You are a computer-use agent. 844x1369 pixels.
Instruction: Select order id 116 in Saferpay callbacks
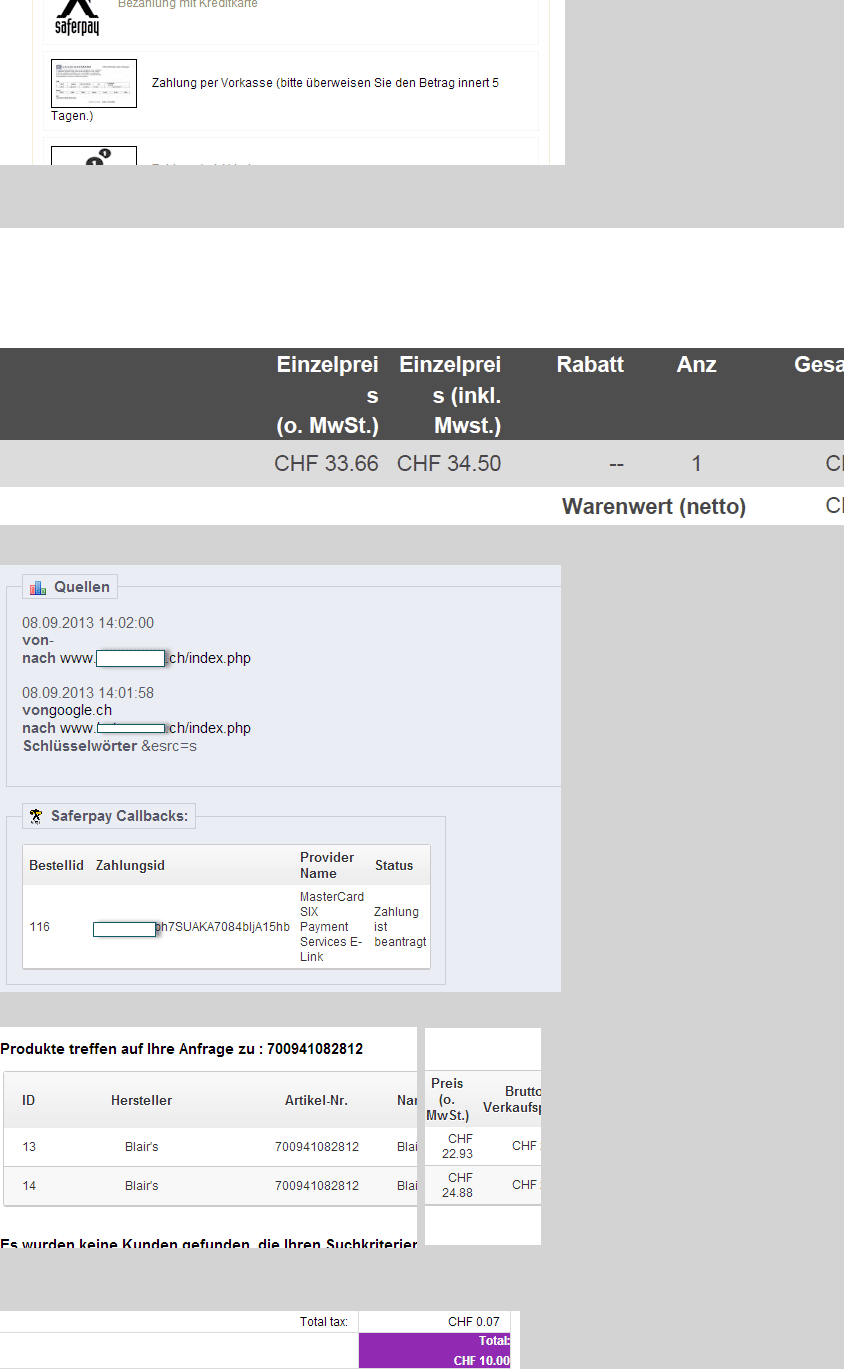39,927
